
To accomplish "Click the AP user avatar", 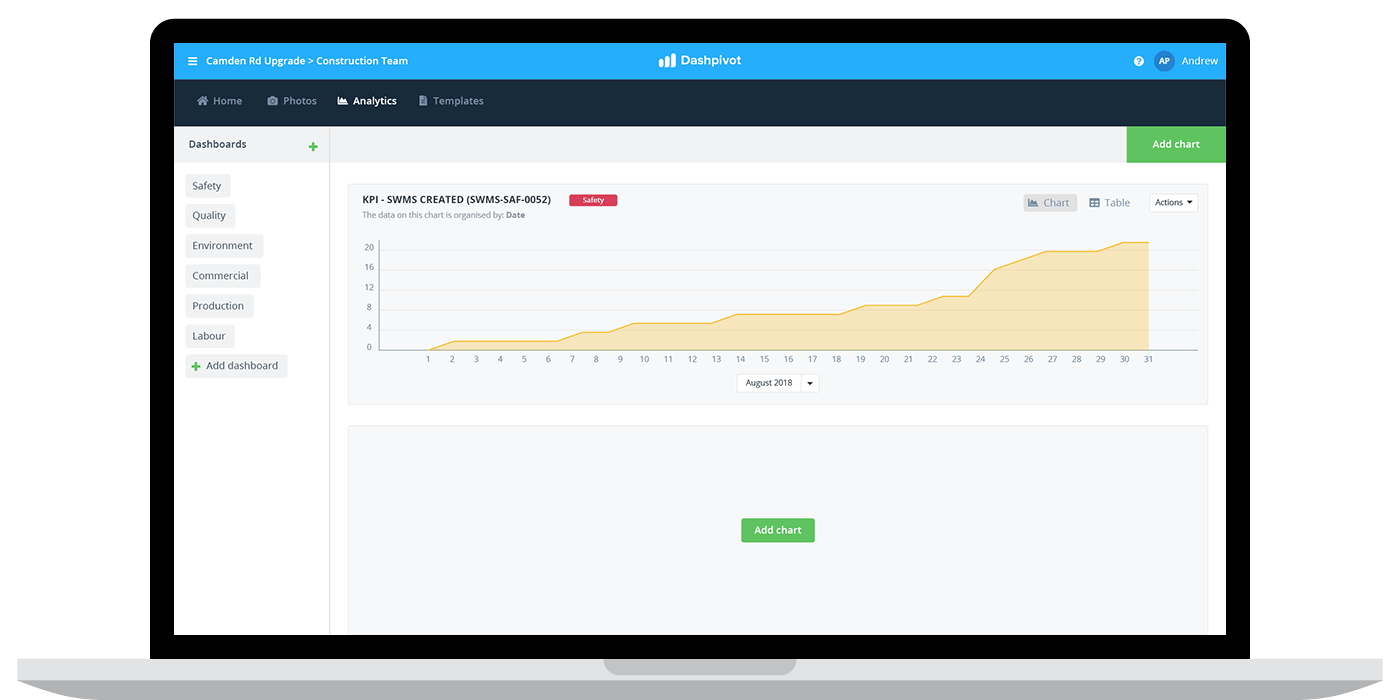I will (x=1164, y=61).
